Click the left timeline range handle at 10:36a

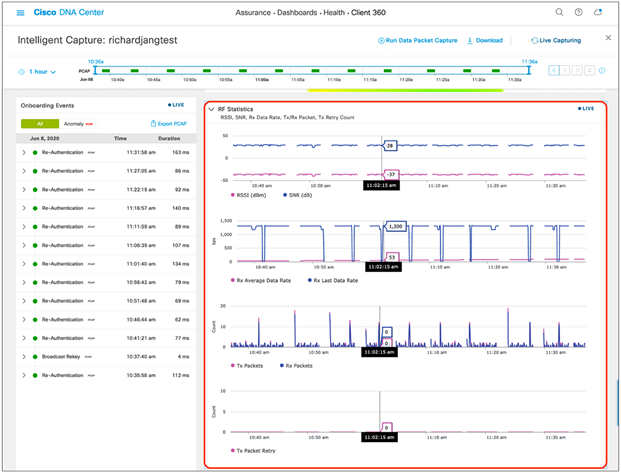(x=95, y=71)
